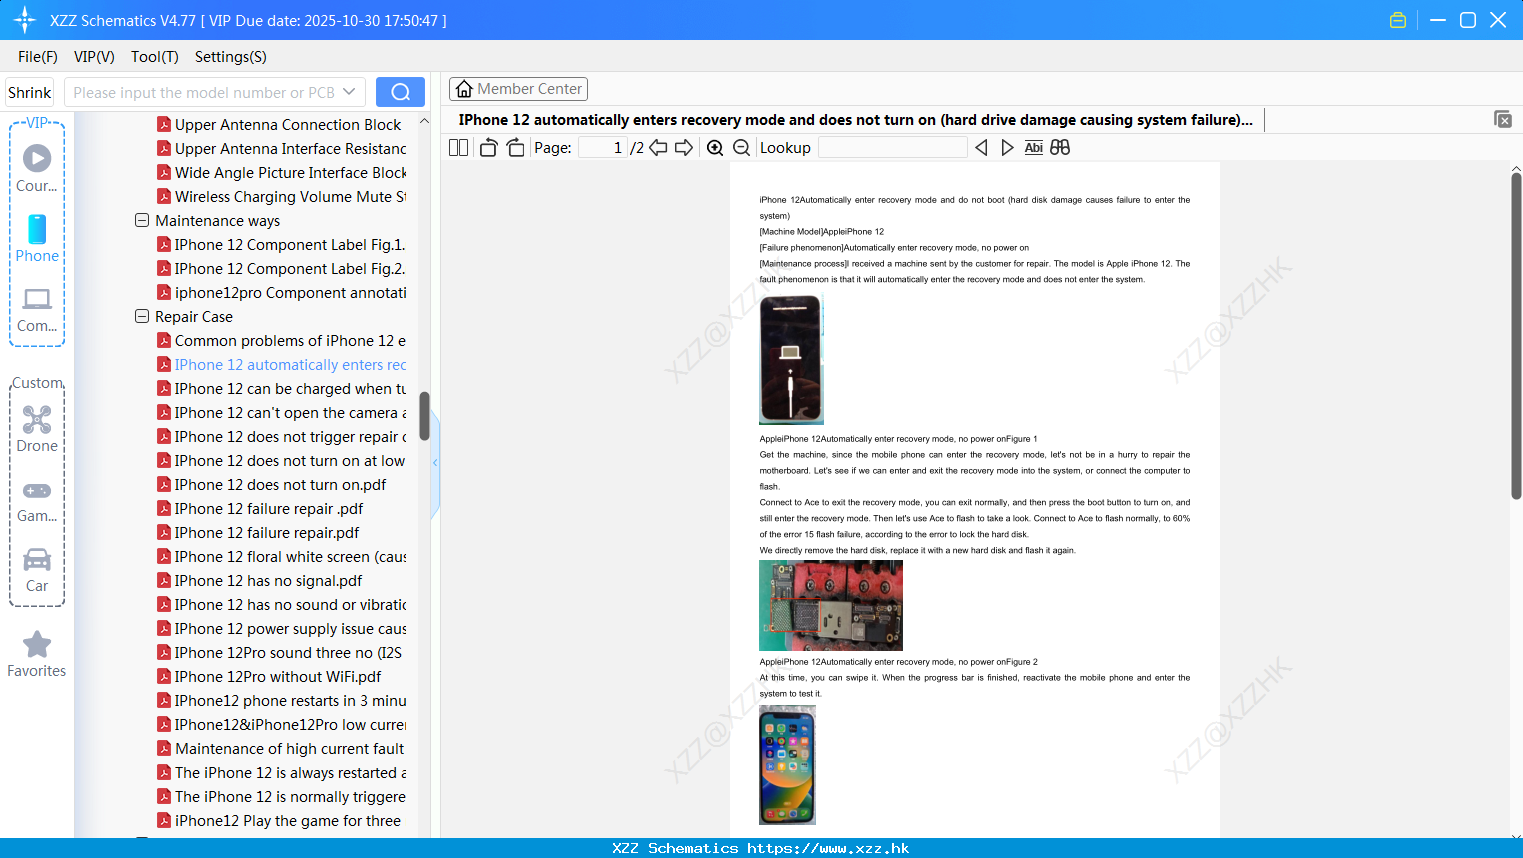The image size is (1523, 858).
Task: Click the iPhone home screen photo
Action: (787, 764)
